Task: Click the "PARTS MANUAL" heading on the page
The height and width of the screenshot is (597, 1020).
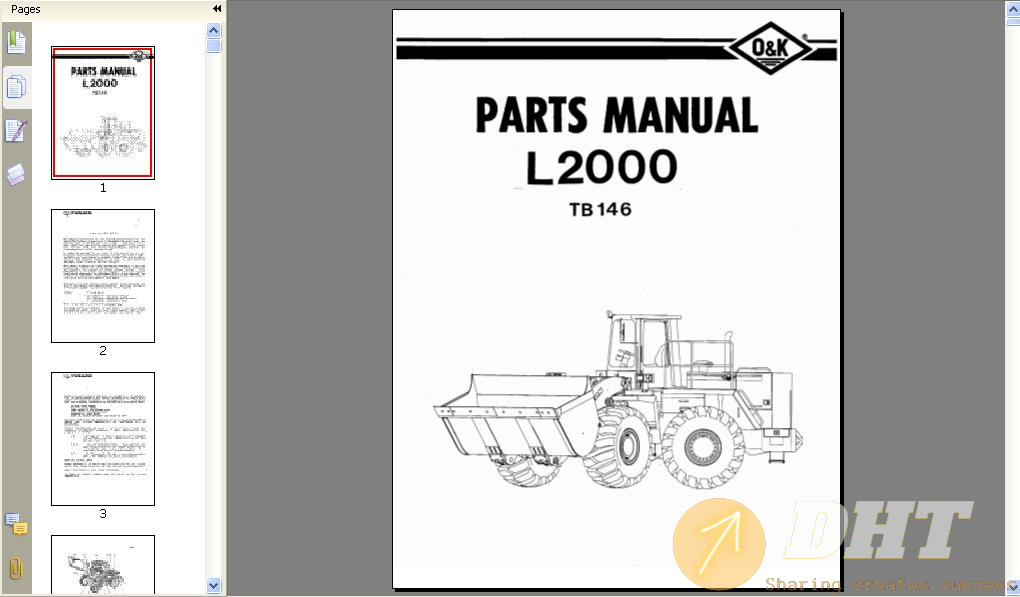Action: (617, 115)
